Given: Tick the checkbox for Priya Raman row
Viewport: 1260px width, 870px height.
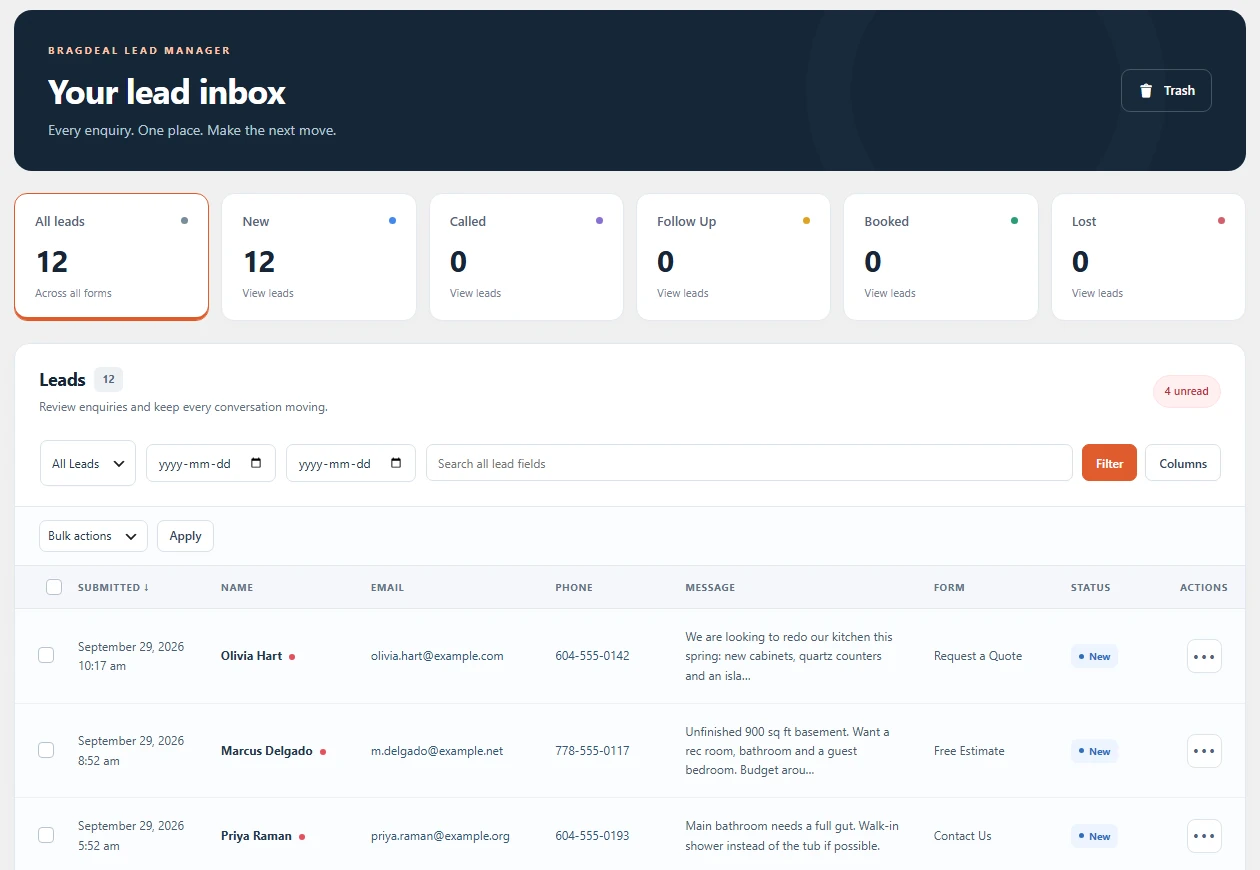Looking at the screenshot, I should [x=46, y=835].
